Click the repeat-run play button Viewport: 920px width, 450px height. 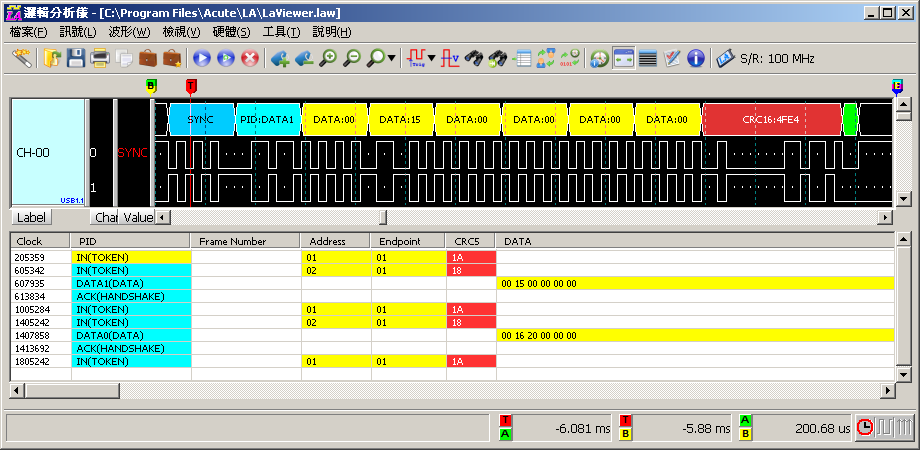[226, 58]
